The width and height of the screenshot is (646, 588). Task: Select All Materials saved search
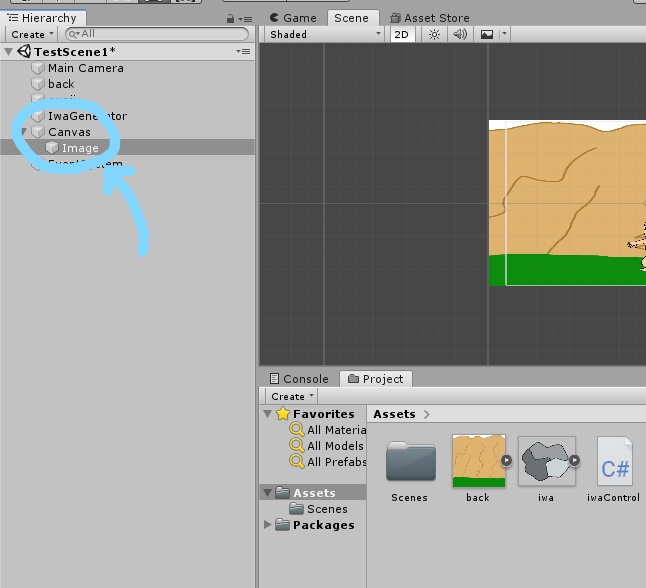(336, 430)
